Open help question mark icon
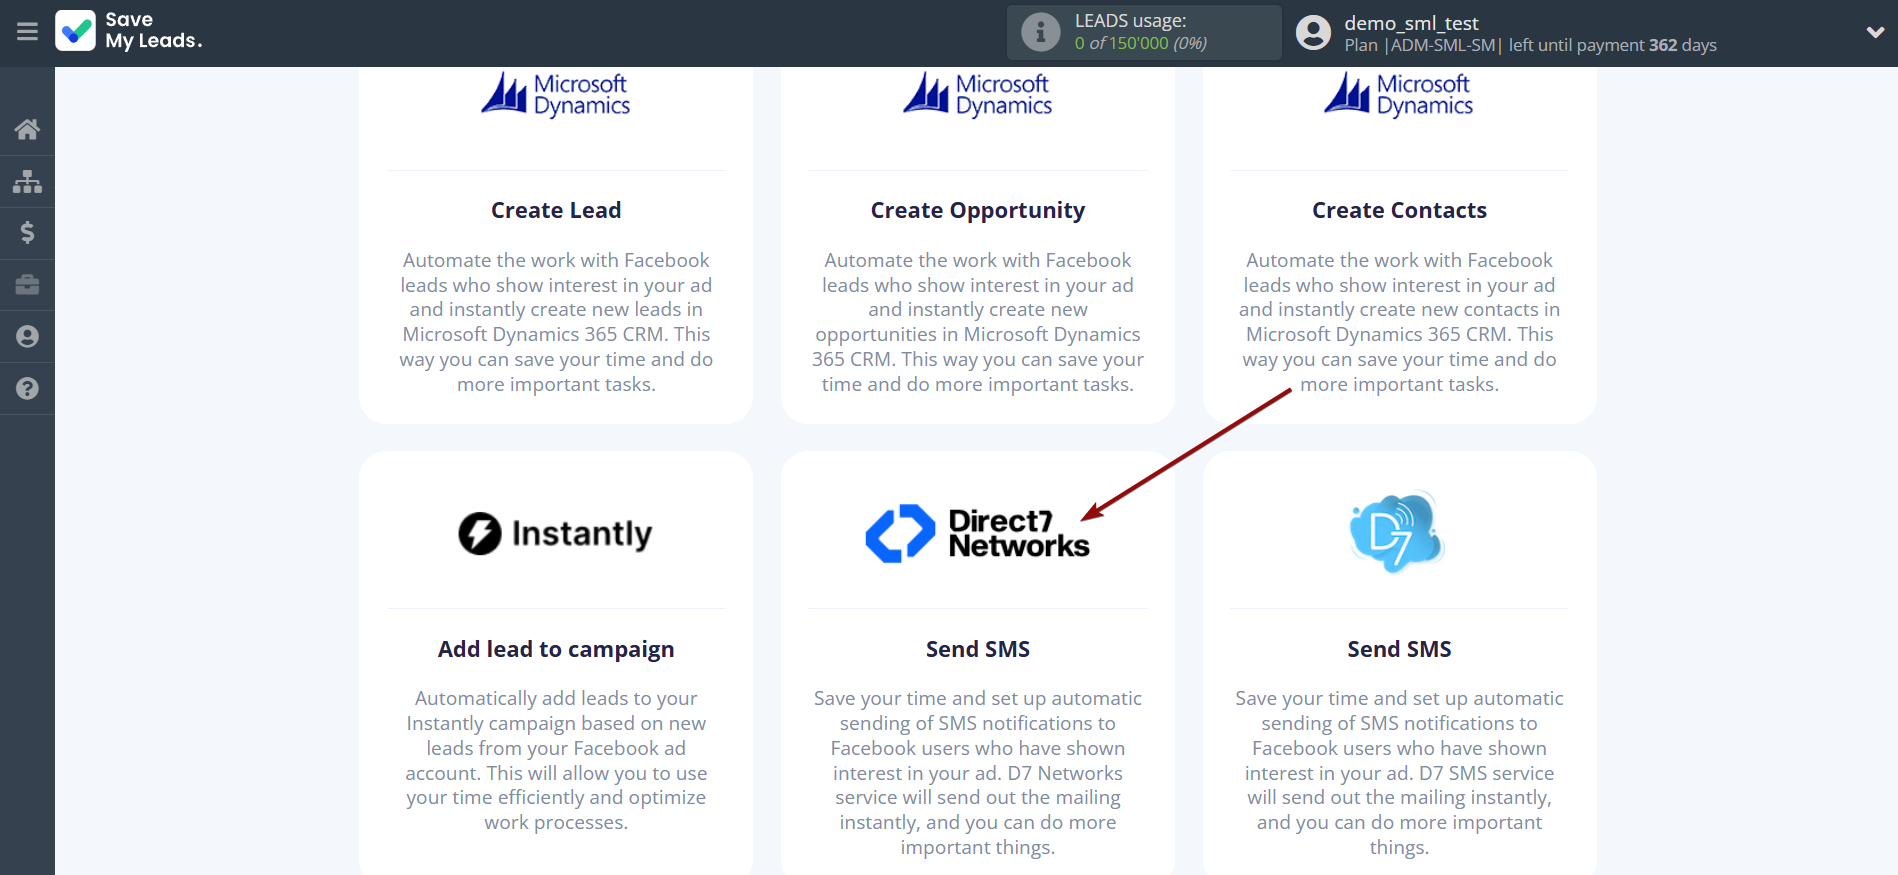The height and width of the screenshot is (875, 1898). 27,389
